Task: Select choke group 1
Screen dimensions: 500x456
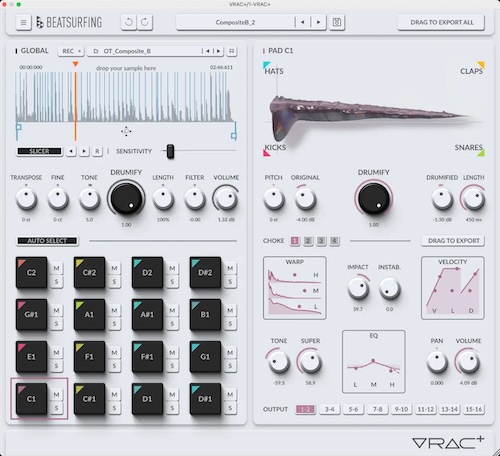Action: coord(295,241)
